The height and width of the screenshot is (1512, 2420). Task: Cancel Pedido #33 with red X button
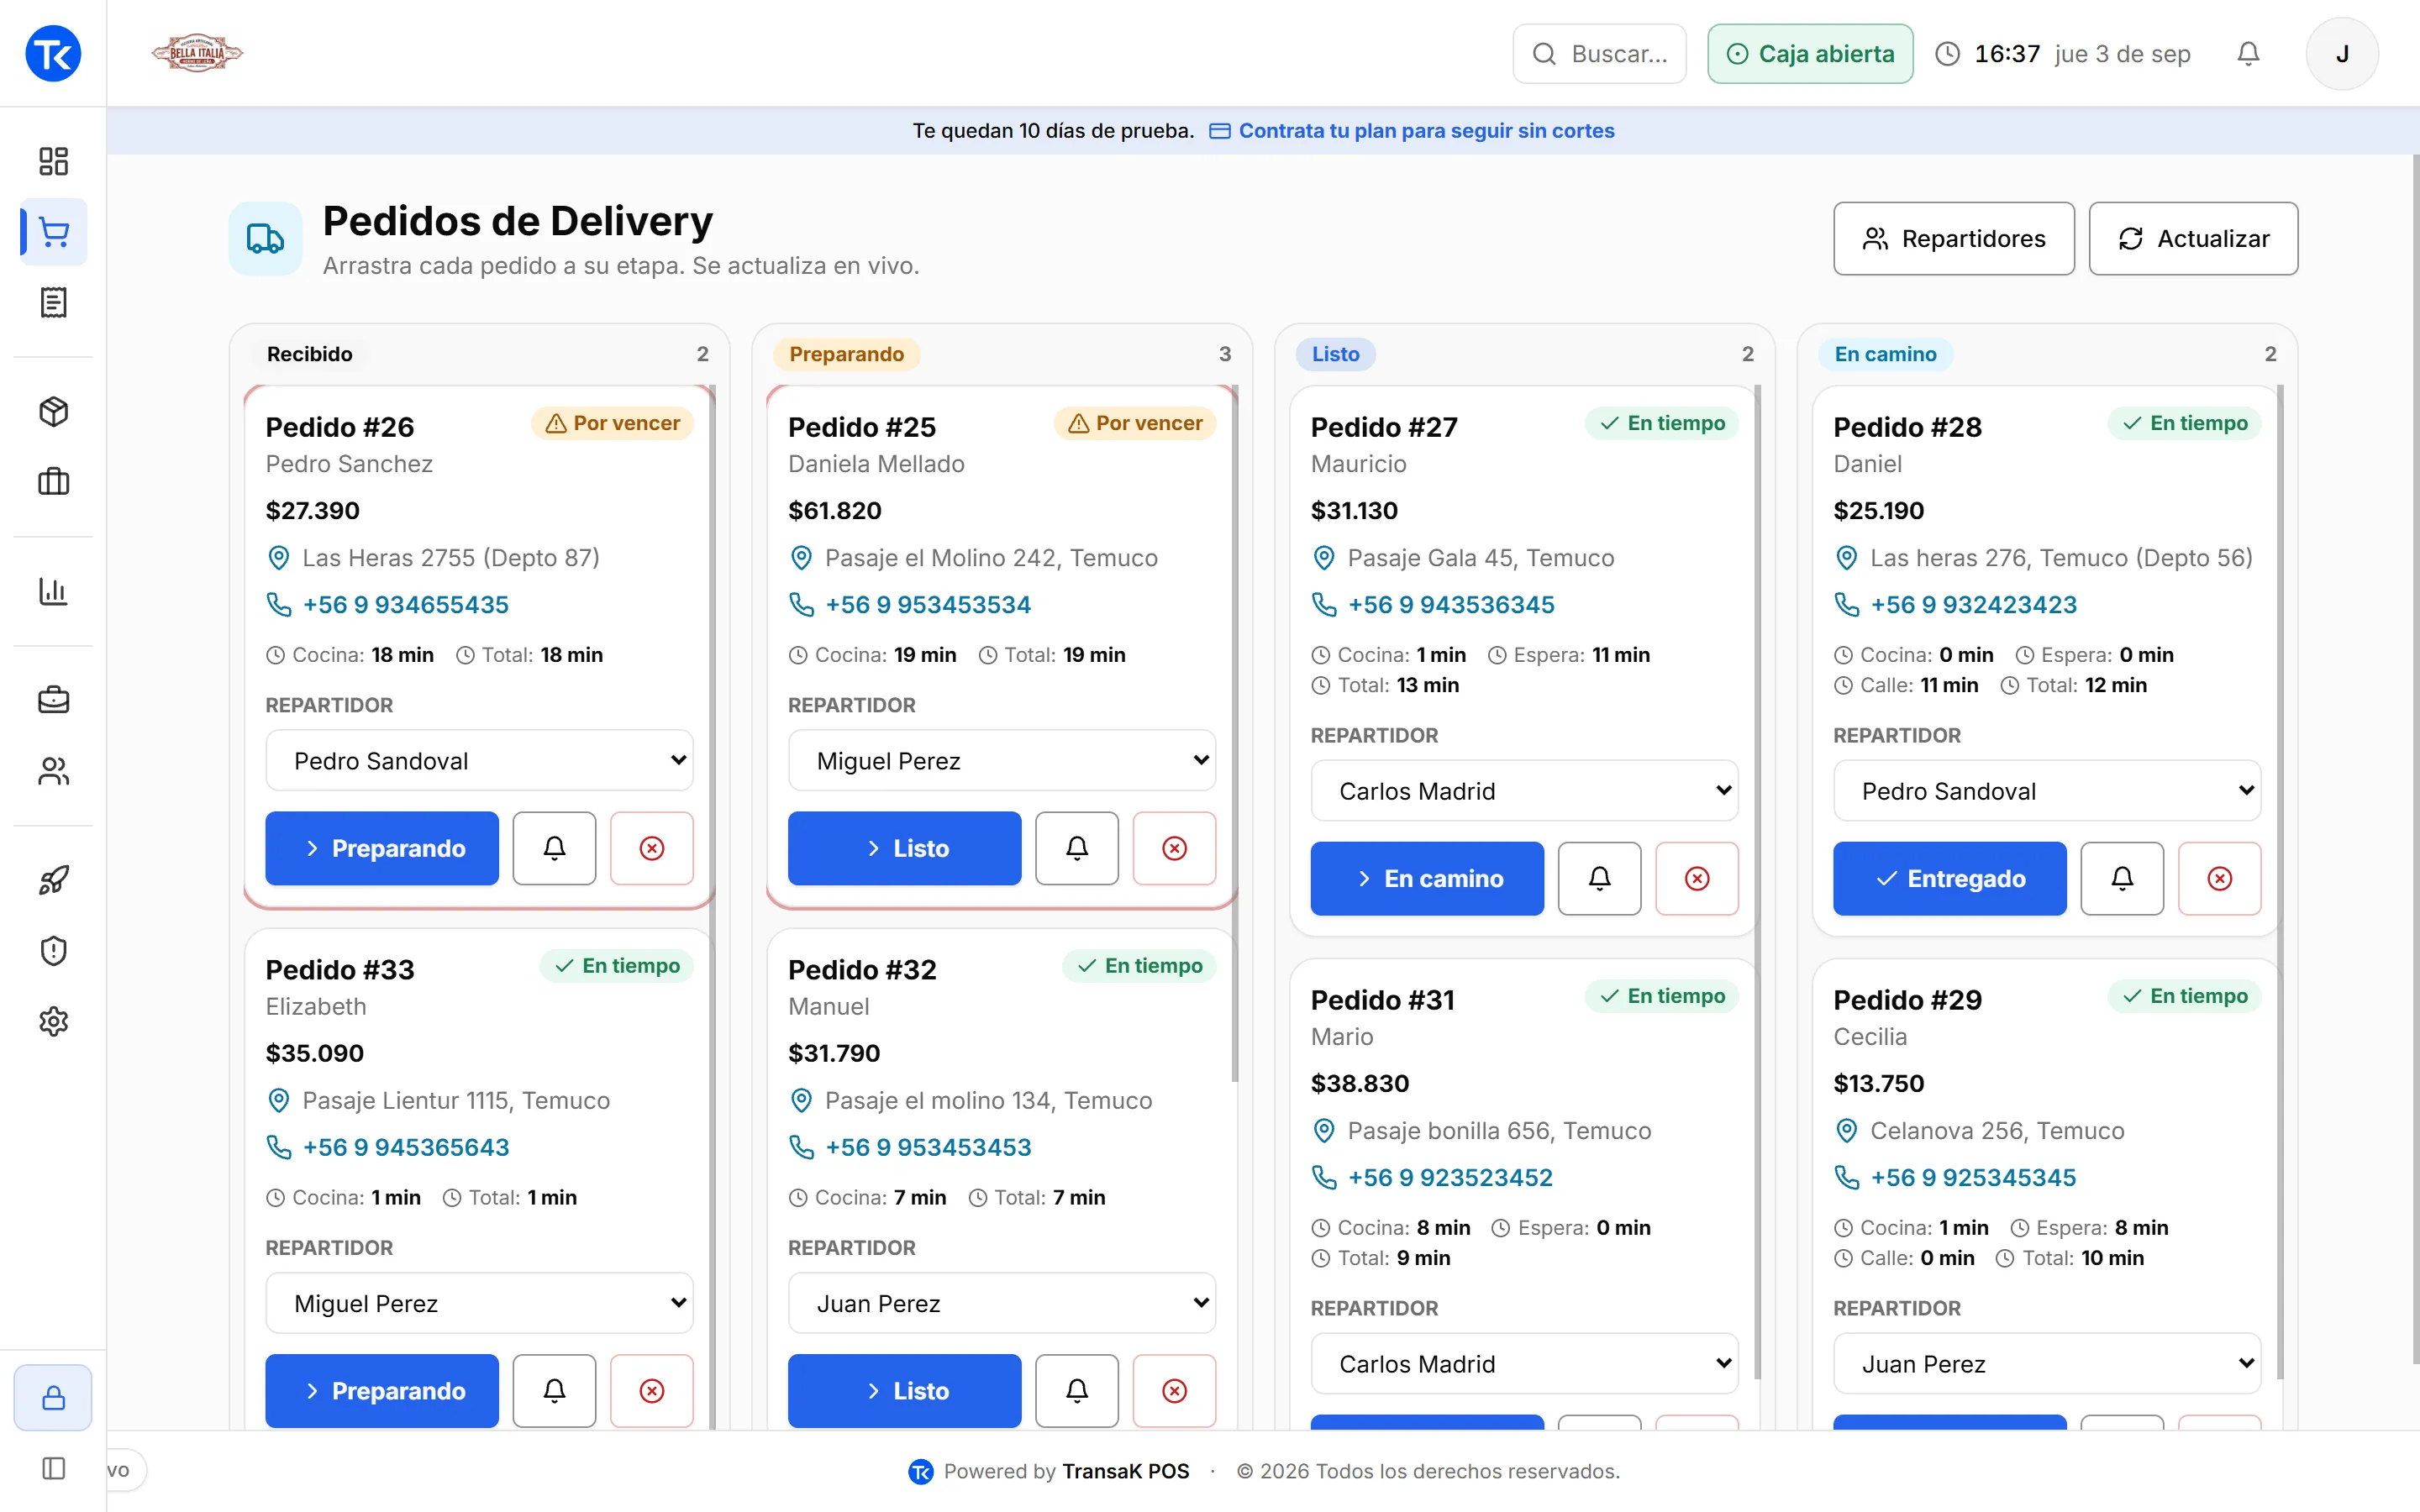click(651, 1391)
